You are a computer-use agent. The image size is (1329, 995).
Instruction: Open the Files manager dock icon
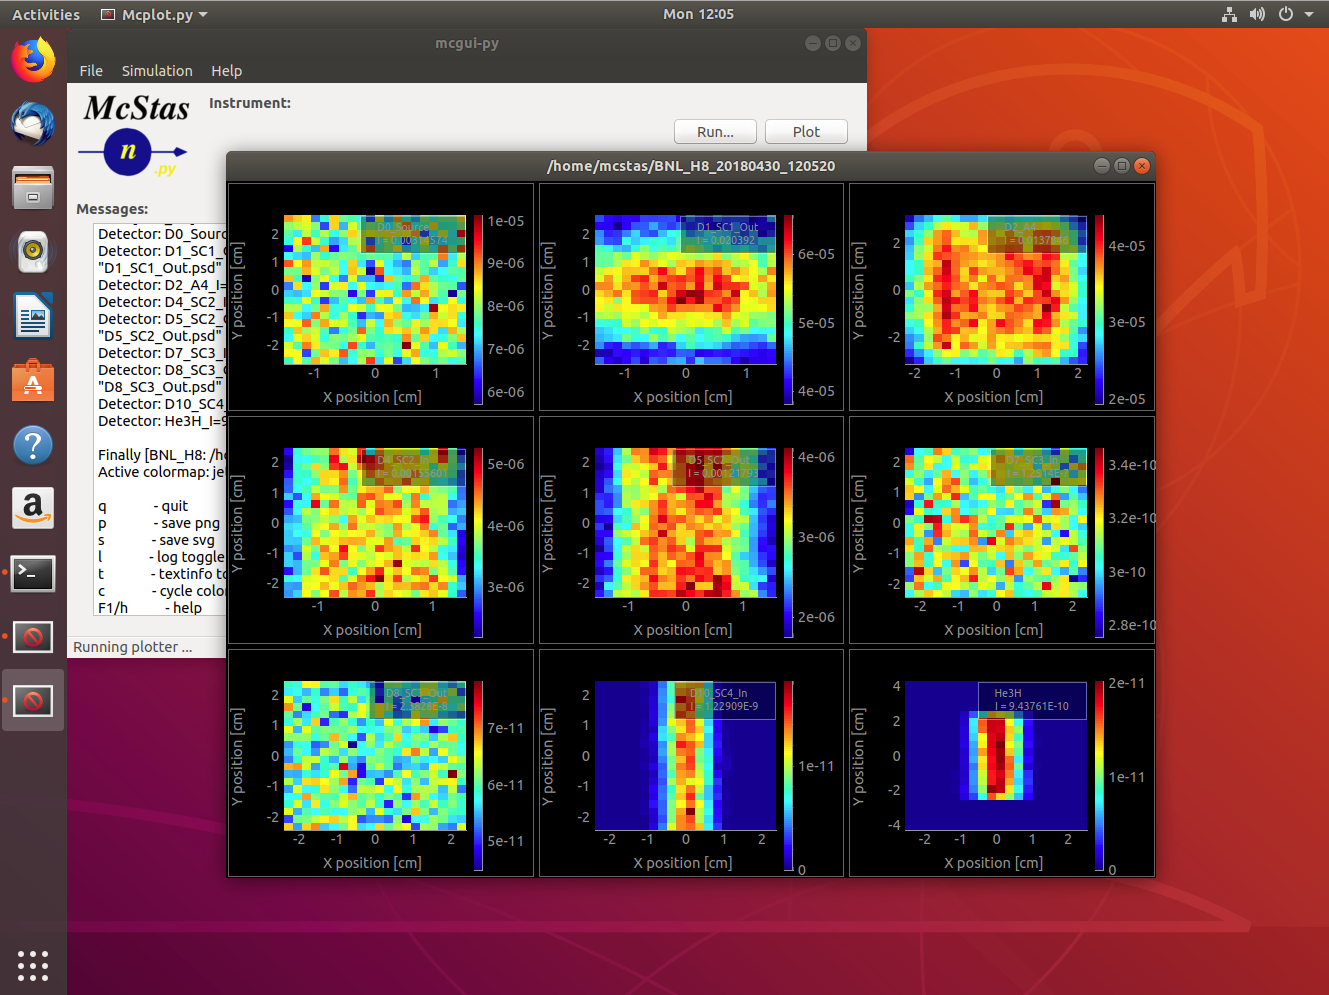point(33,188)
